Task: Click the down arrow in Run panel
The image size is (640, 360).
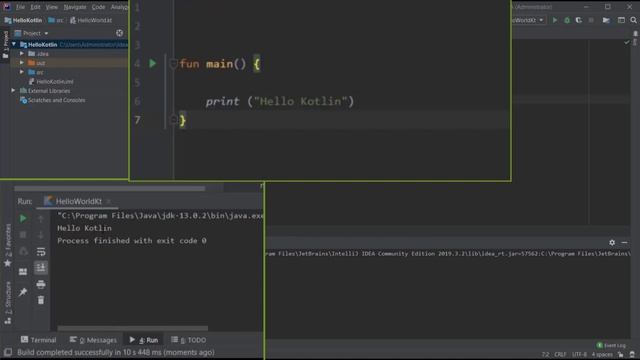Action: [41, 235]
